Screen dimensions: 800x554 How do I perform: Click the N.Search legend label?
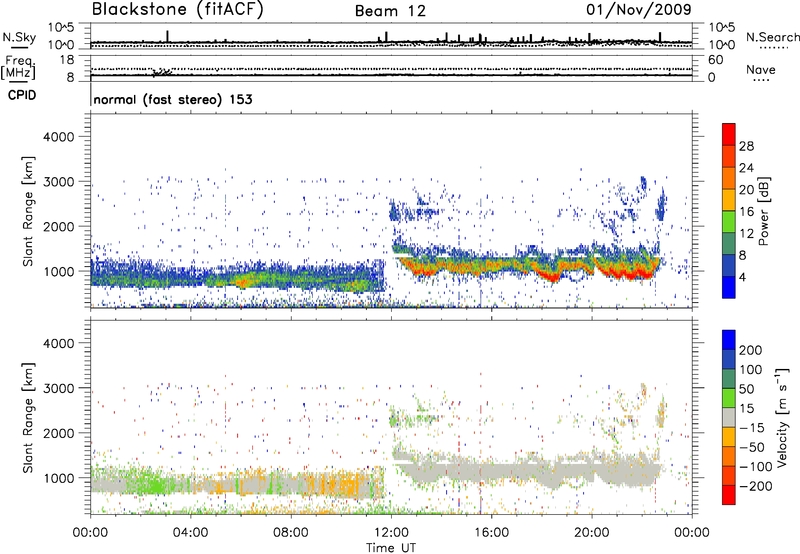click(x=772, y=37)
